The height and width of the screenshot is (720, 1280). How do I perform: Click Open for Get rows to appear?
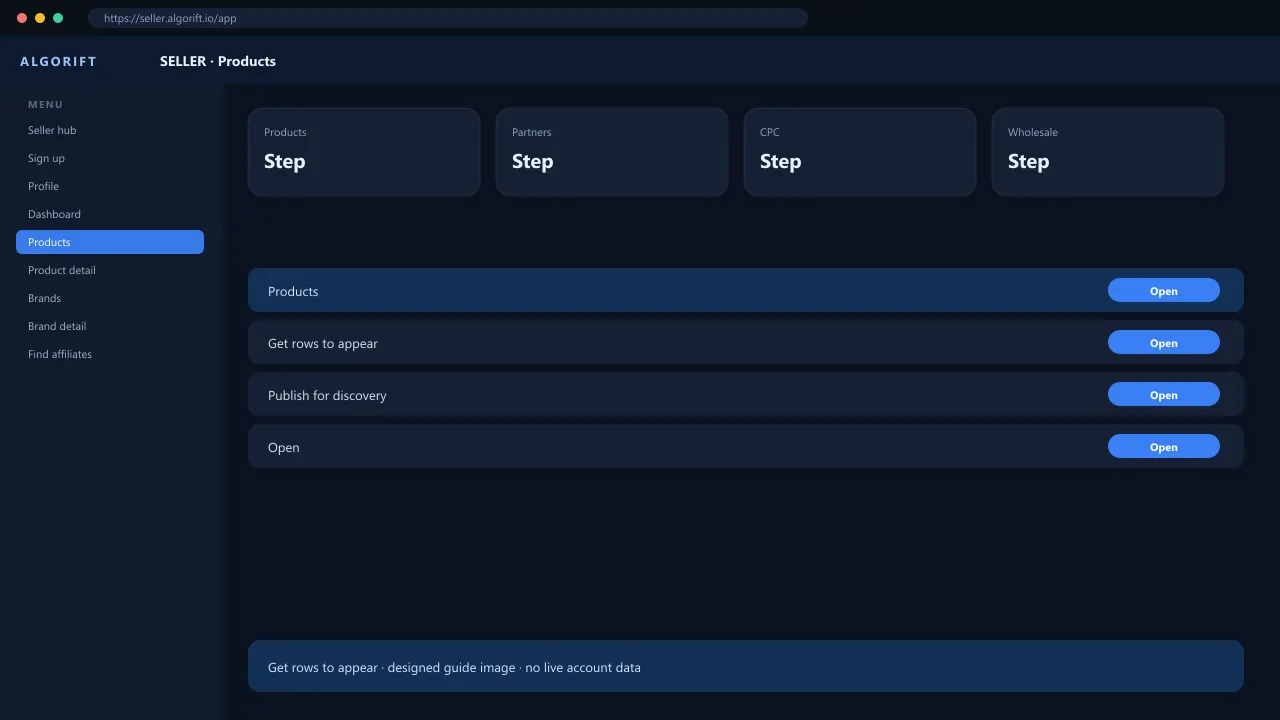point(1164,343)
